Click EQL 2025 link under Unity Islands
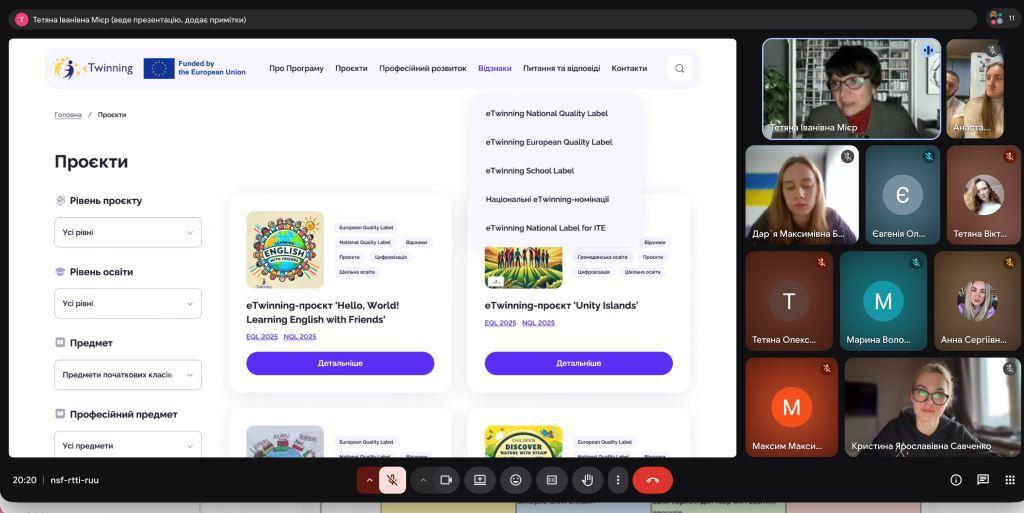Image resolution: width=1024 pixels, height=513 pixels. click(500, 323)
